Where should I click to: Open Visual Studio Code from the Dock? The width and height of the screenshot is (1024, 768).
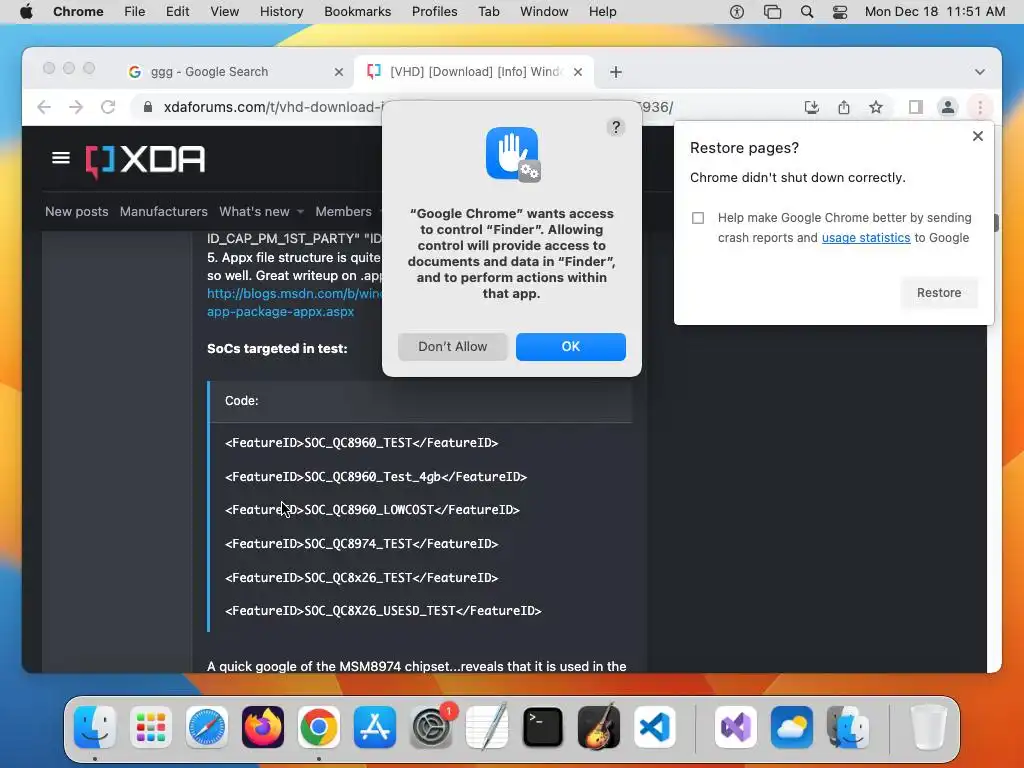pyautogui.click(x=654, y=727)
